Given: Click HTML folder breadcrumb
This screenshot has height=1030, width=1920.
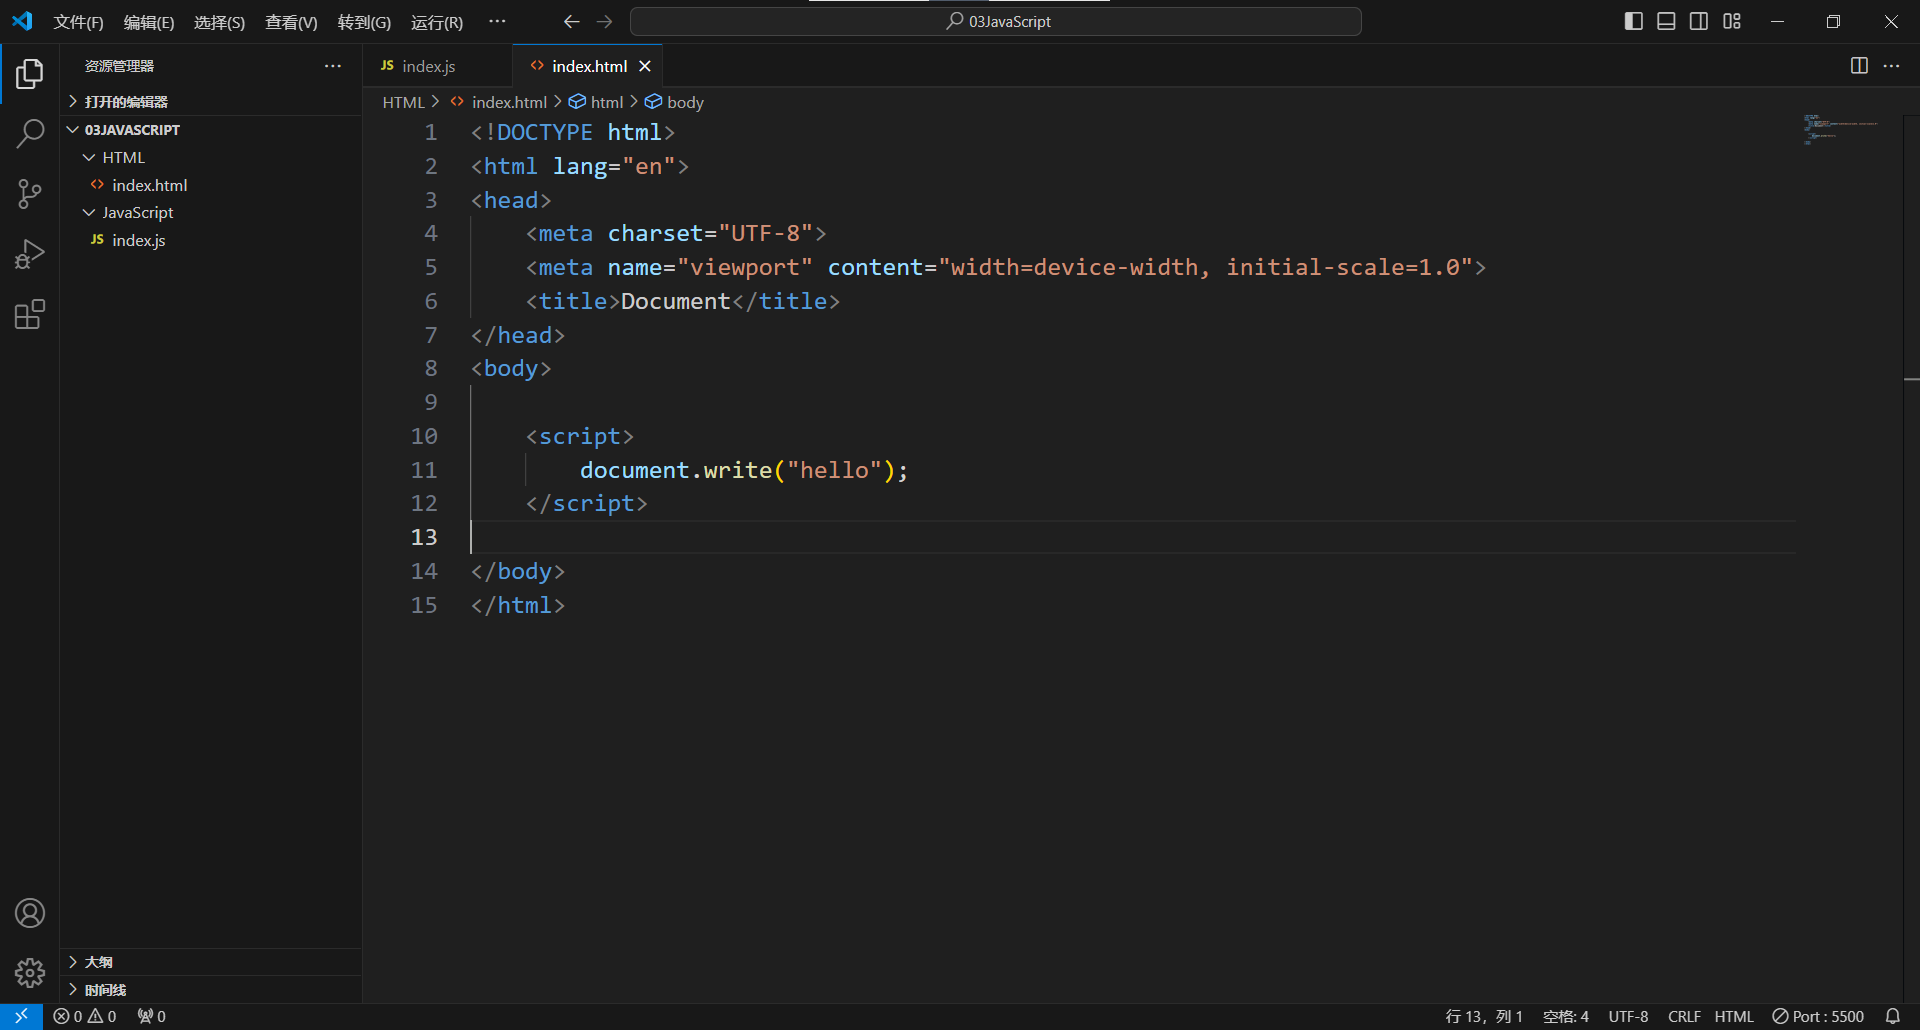Looking at the screenshot, I should [x=404, y=102].
